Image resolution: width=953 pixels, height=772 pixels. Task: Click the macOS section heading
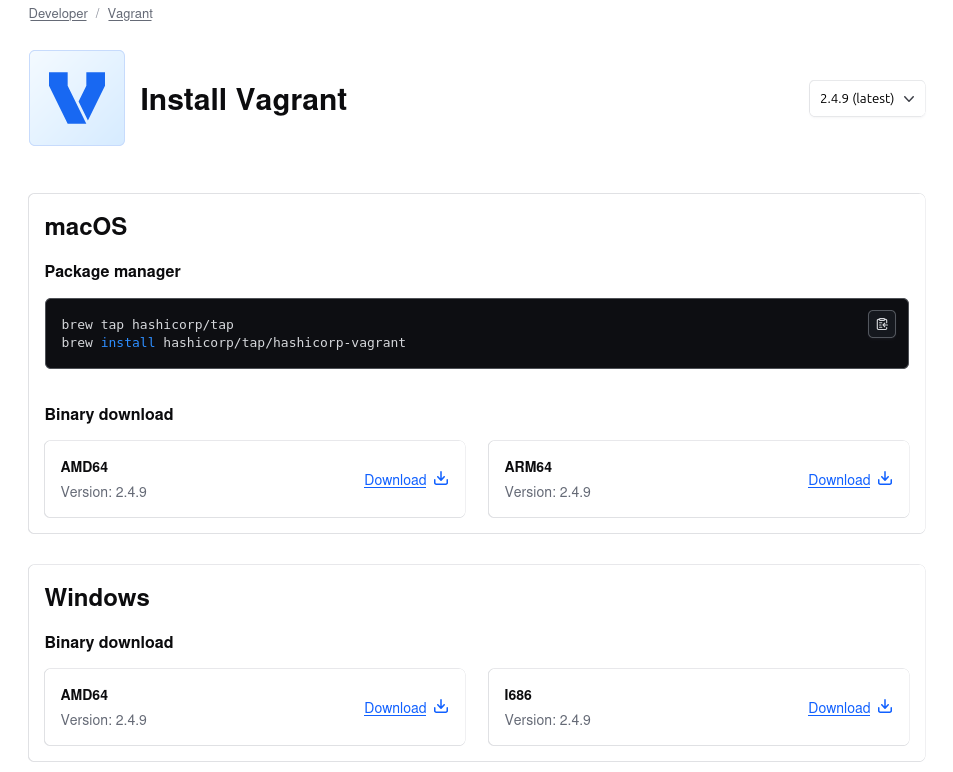click(86, 226)
